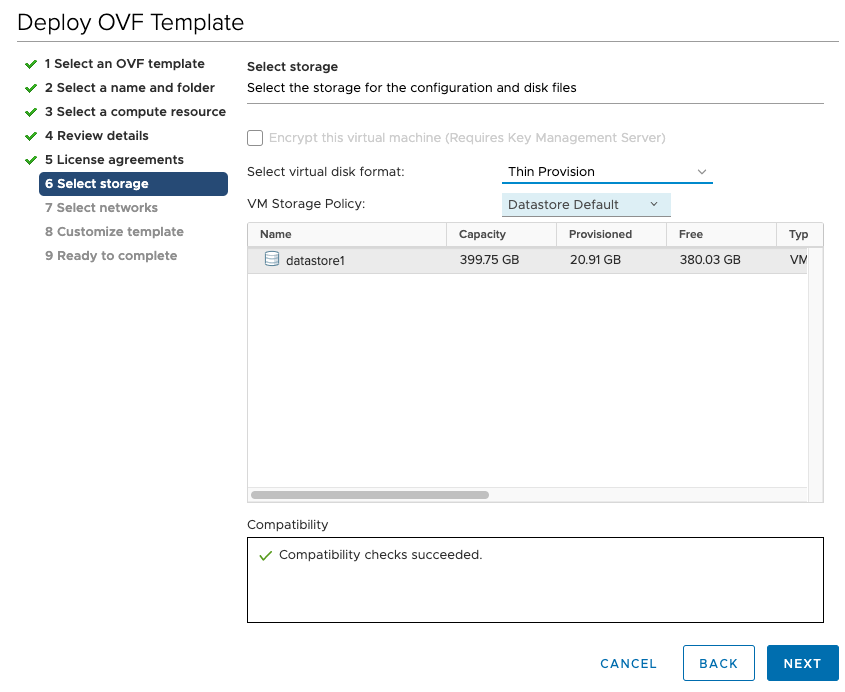Click the green checkmark beside Select an OVF template
Image resolution: width=845 pixels, height=692 pixels.
click(x=31, y=64)
